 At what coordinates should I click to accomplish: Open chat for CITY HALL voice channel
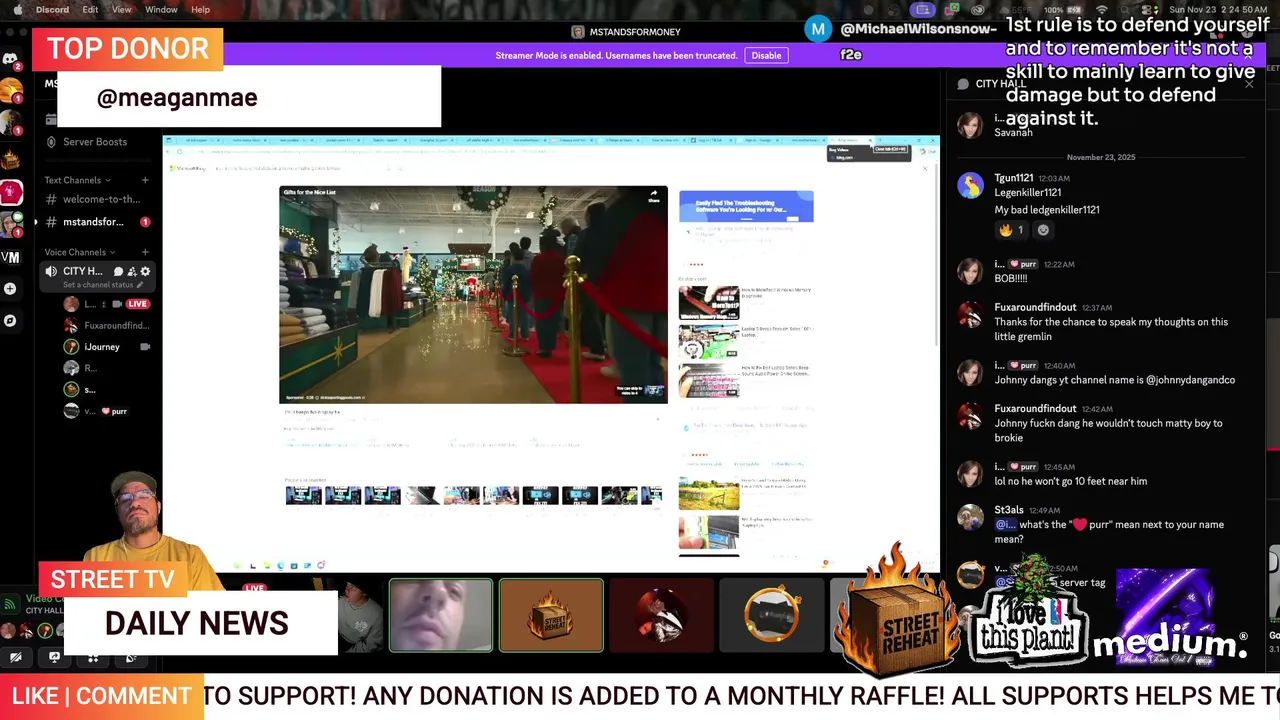[x=118, y=271]
